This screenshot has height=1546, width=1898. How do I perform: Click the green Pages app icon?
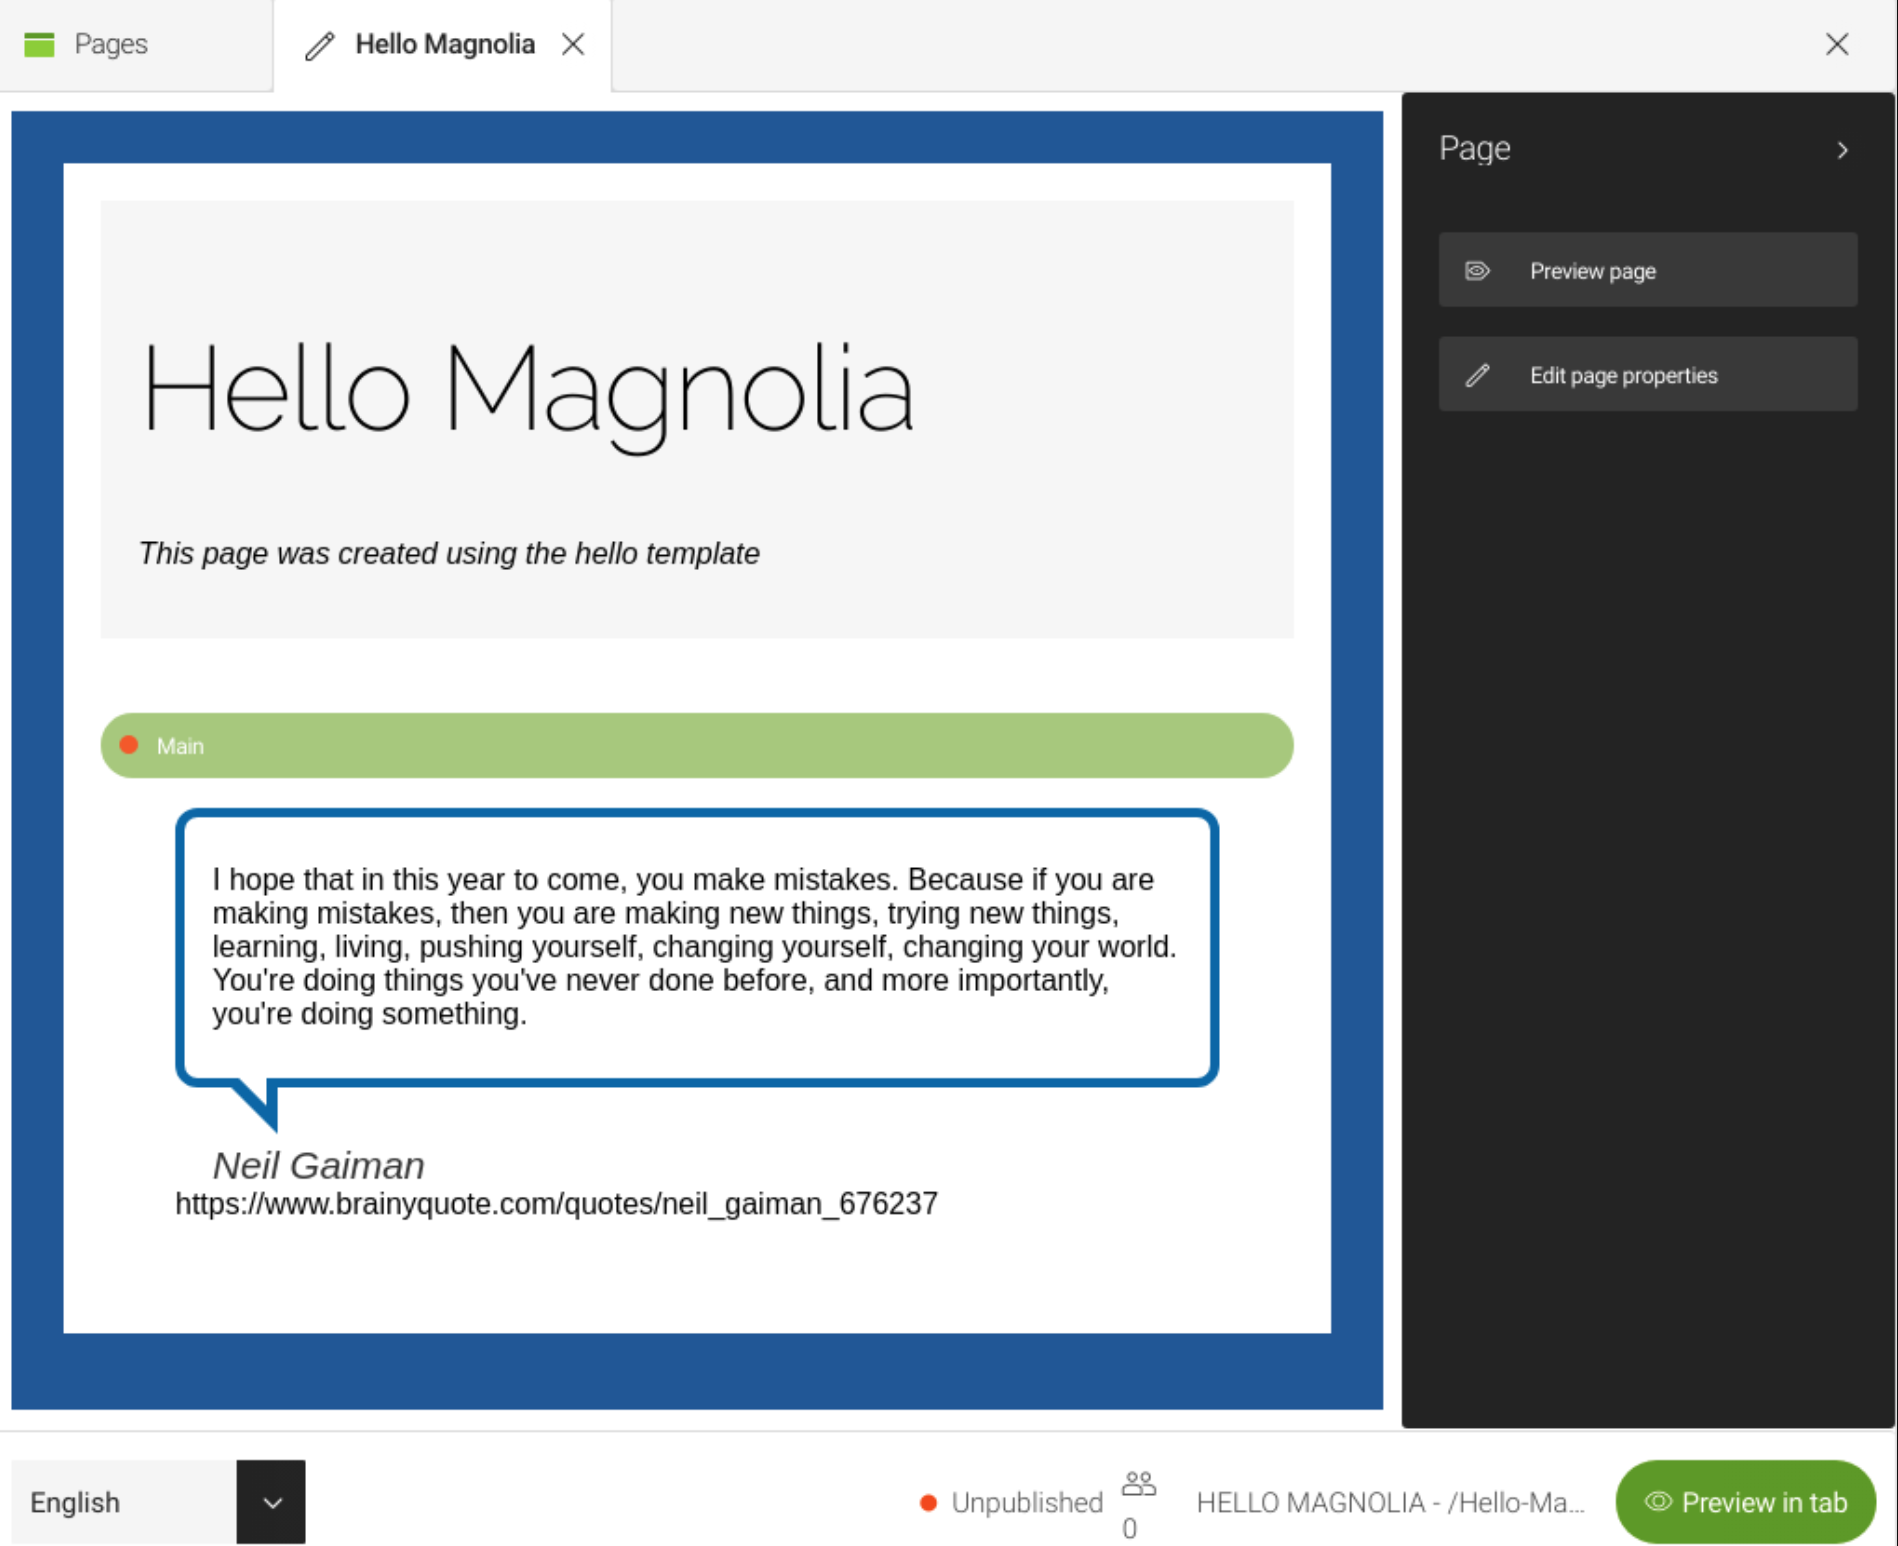point(39,44)
